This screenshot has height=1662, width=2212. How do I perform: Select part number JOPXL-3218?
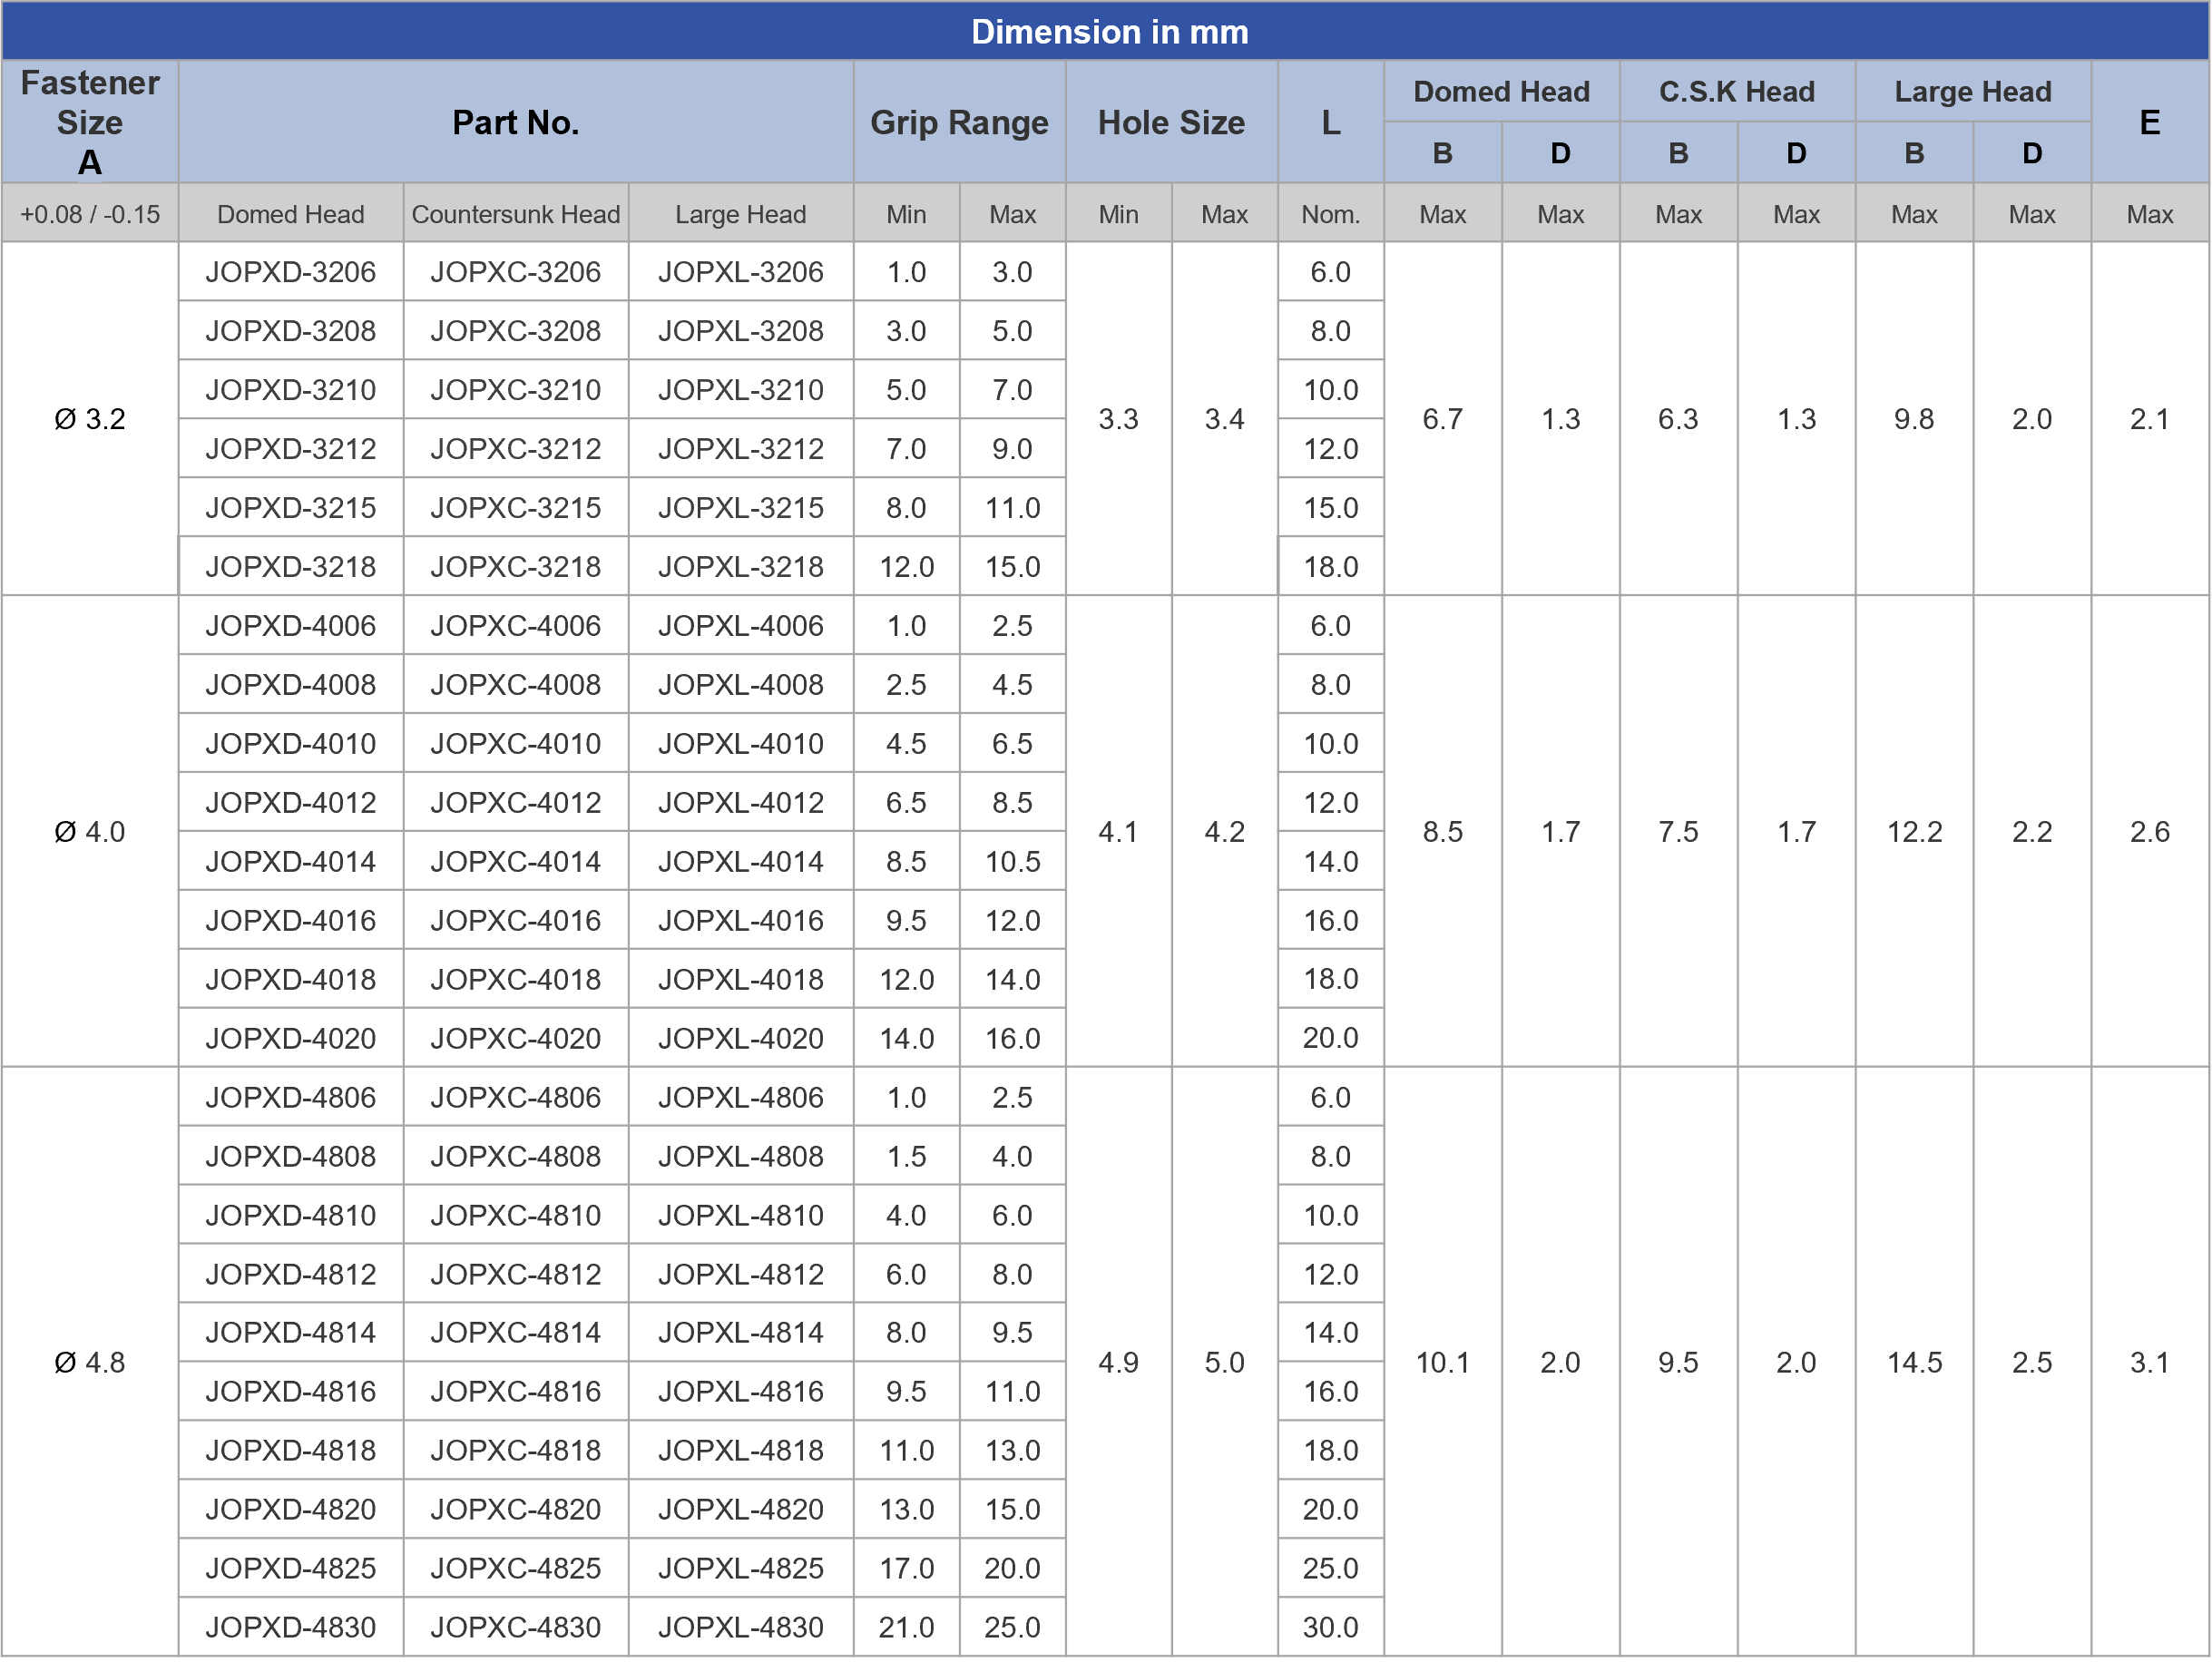(x=741, y=567)
